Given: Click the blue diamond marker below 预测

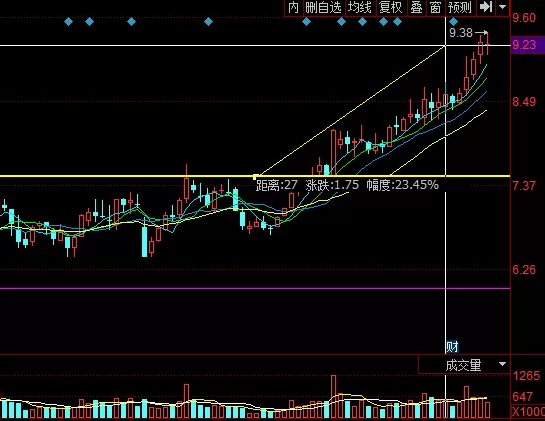Looking at the screenshot, I should [x=454, y=22].
